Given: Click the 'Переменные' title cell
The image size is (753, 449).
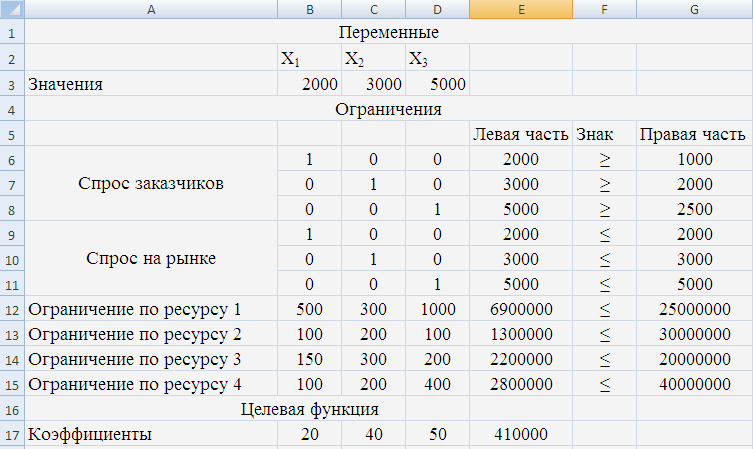Looking at the screenshot, I should pyautogui.click(x=389, y=32).
